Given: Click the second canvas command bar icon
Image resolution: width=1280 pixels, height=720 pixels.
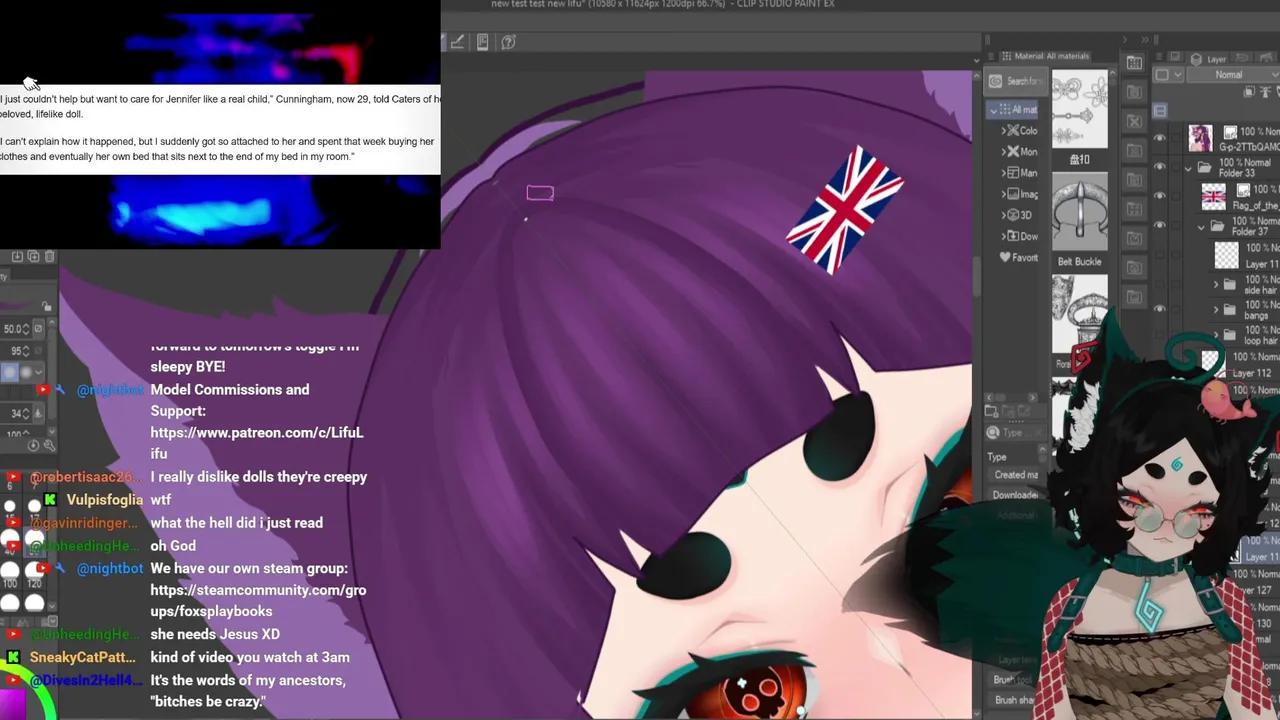Looking at the screenshot, I should 483,42.
